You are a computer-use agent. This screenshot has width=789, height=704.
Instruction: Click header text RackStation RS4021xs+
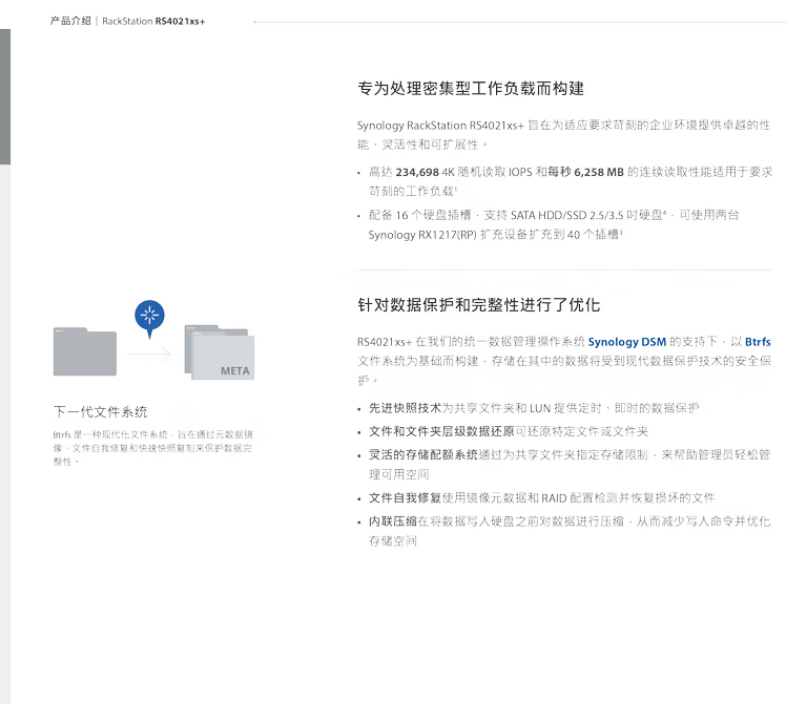click(x=153, y=21)
